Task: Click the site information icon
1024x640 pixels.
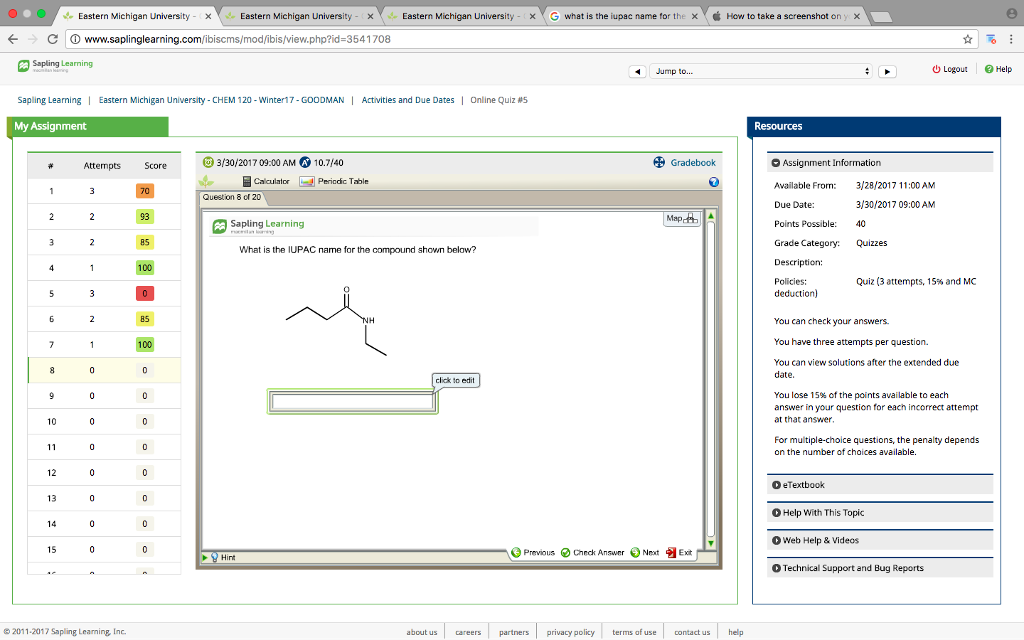Action: 75,39
